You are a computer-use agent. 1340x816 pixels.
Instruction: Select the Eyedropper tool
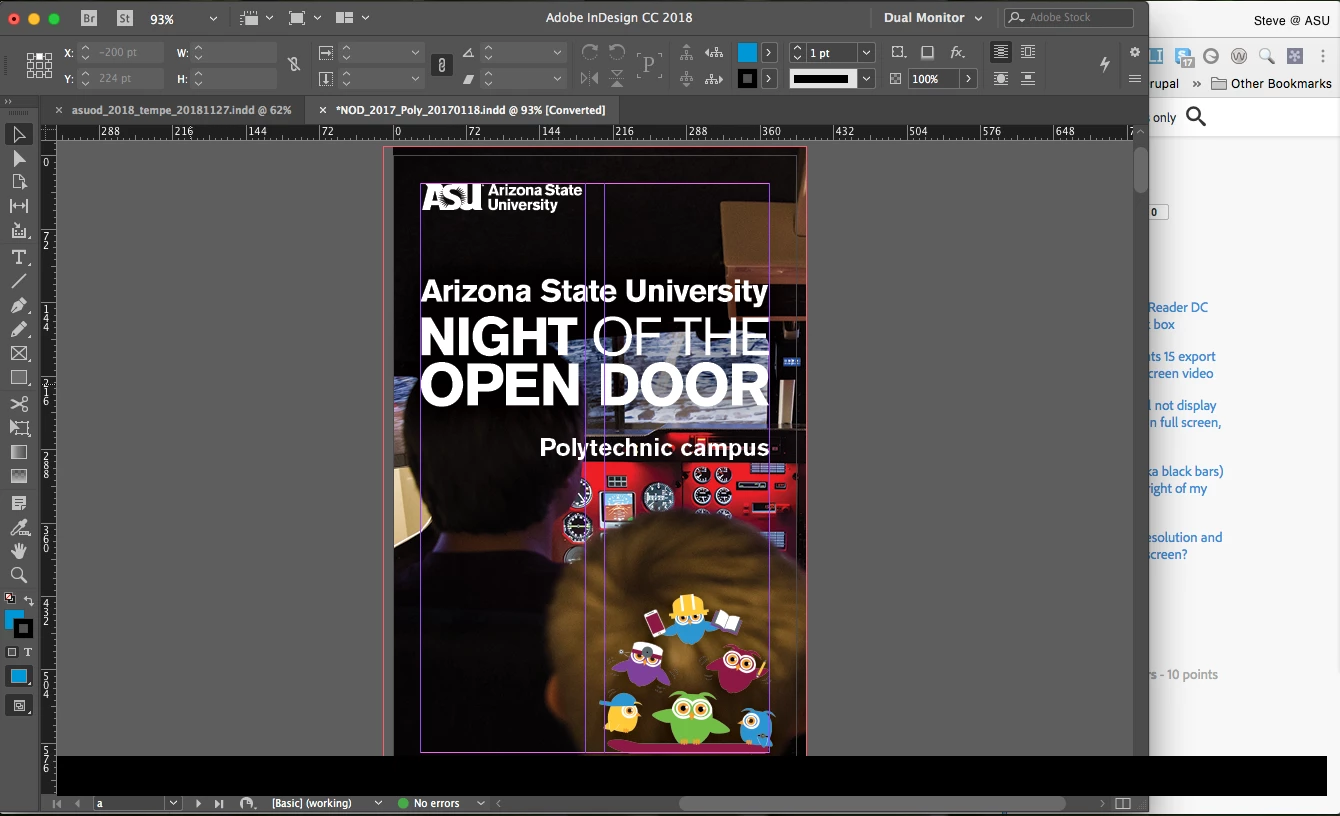(19, 527)
